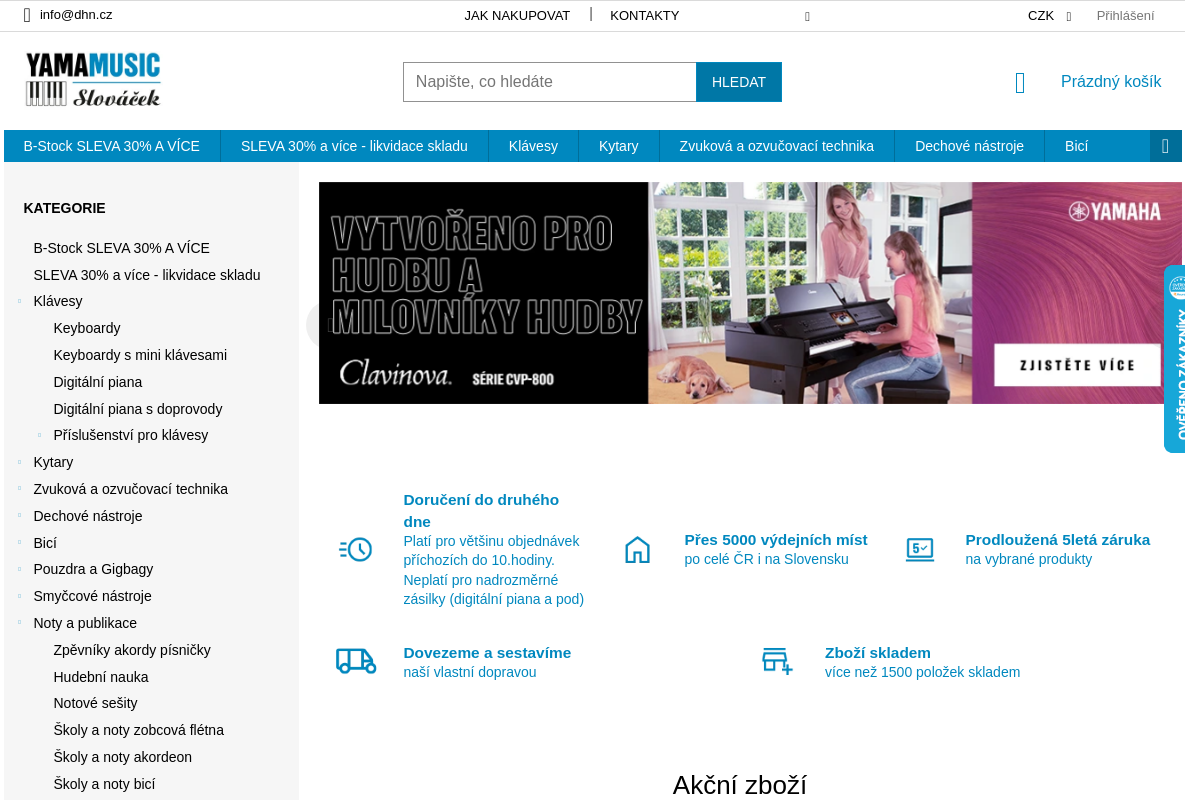1200x800 pixels.
Task: Open Zvuková a ozvučovací technika top menu
Action: [x=777, y=146]
